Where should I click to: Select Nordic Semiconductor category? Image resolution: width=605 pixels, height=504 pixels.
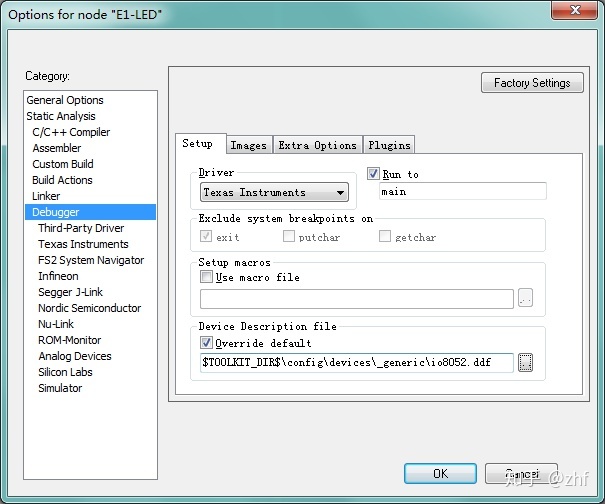(x=90, y=308)
